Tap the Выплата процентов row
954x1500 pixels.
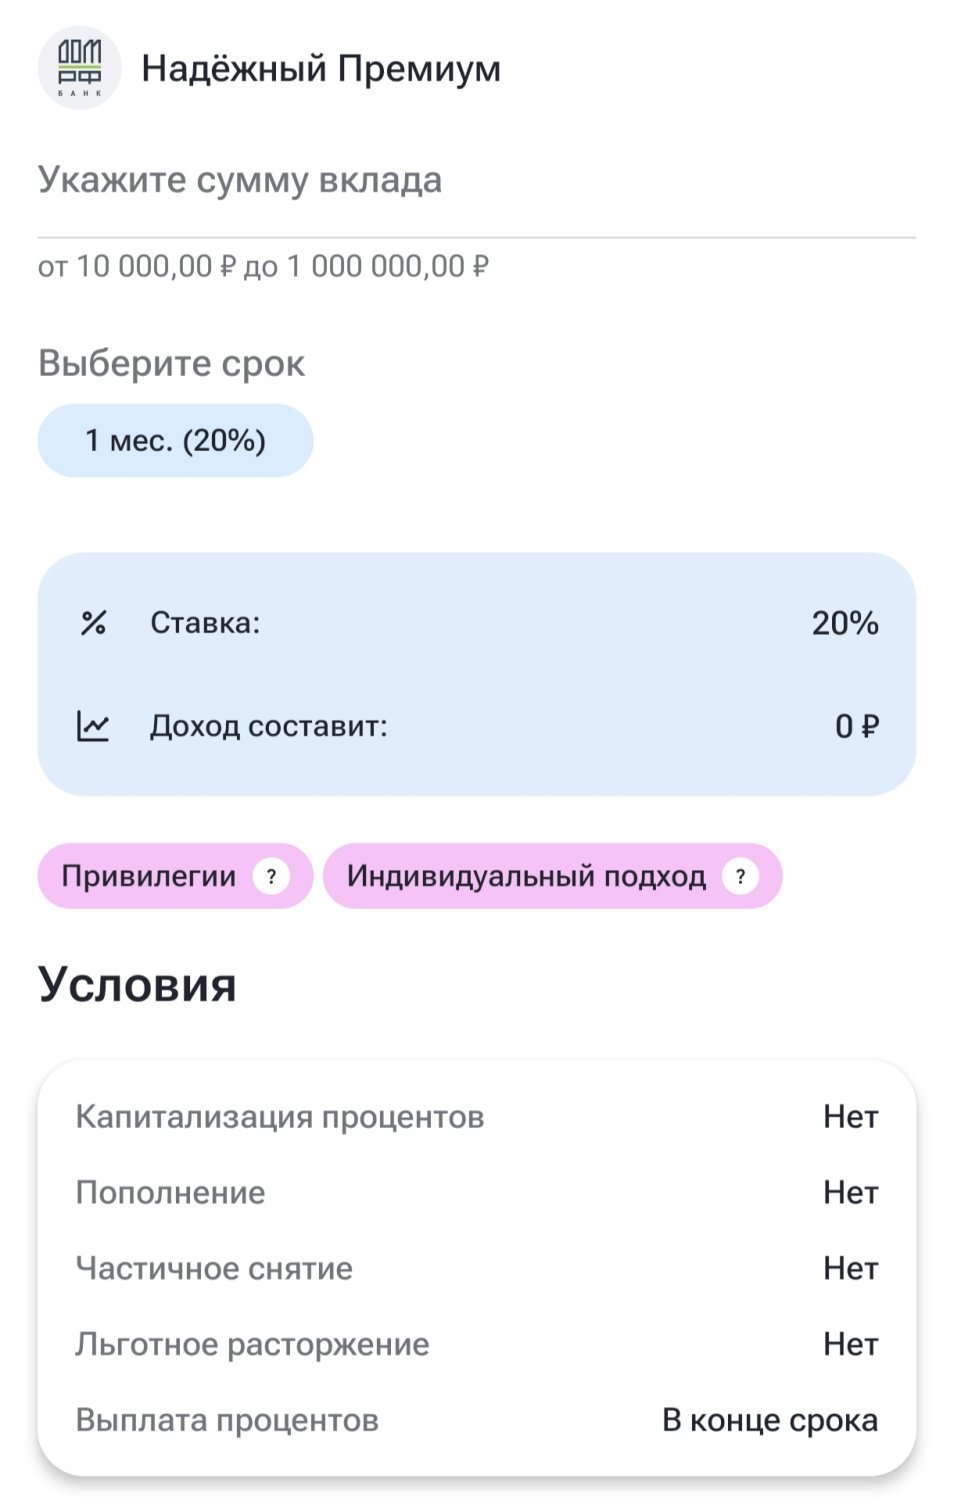476,1421
